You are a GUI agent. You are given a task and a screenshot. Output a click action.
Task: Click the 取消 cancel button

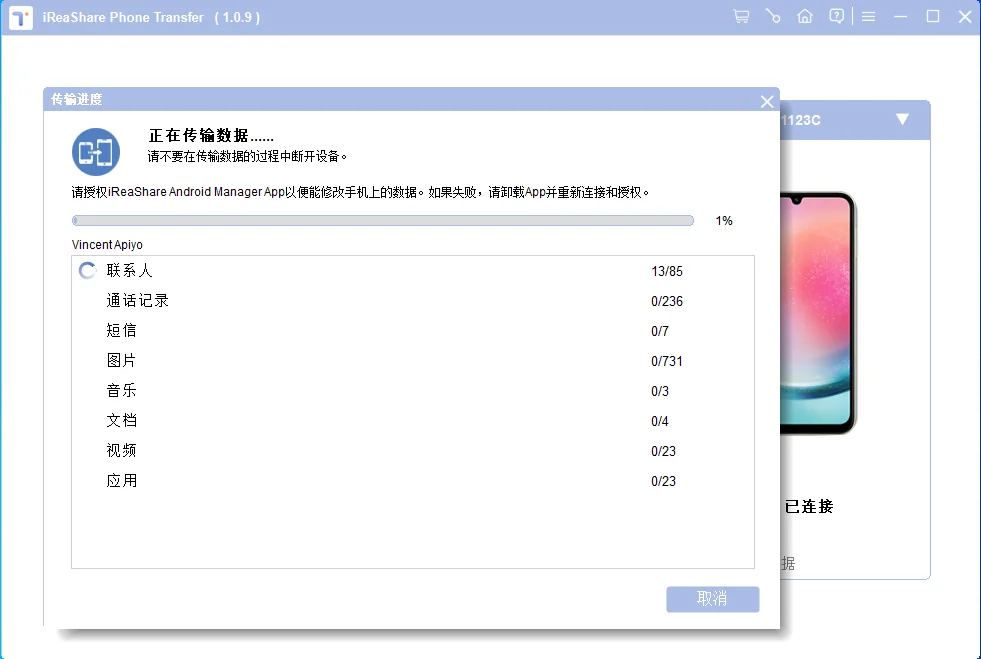[x=712, y=598]
